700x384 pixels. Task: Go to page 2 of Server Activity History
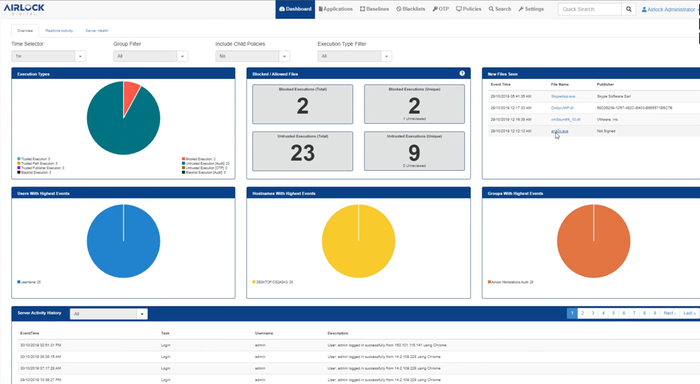tap(583, 313)
